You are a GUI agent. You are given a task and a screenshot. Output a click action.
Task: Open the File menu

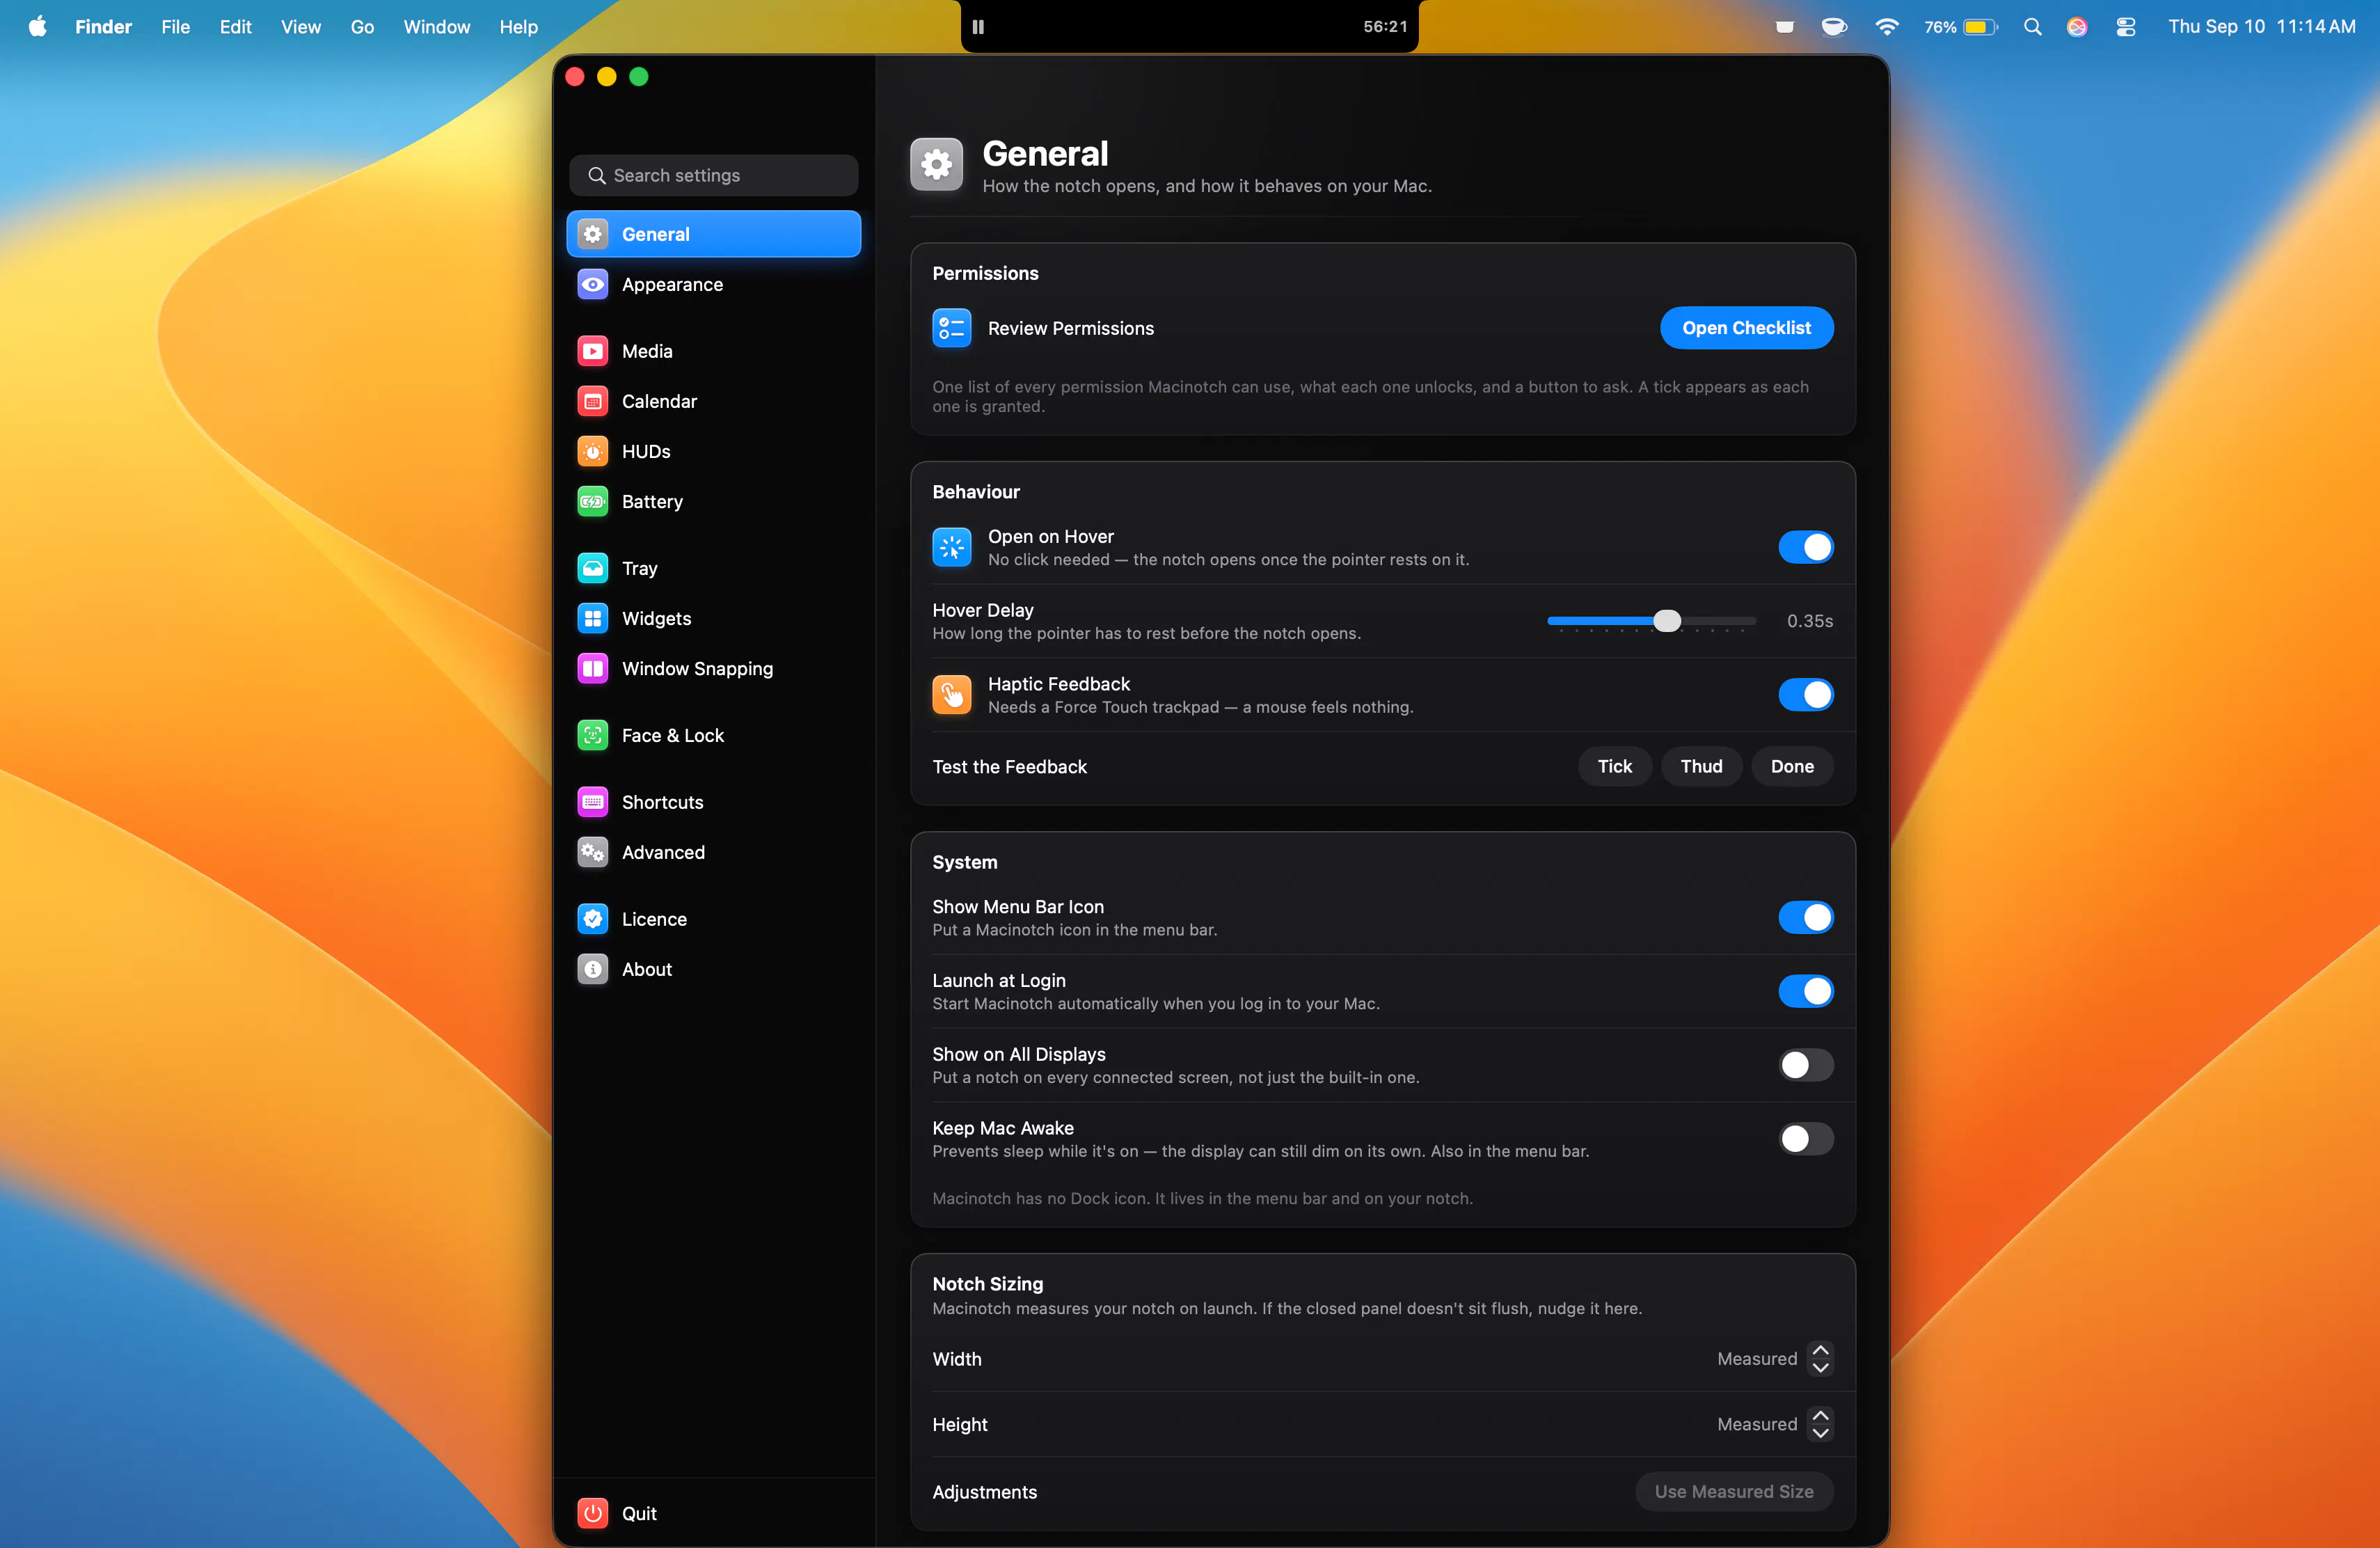pyautogui.click(x=175, y=27)
